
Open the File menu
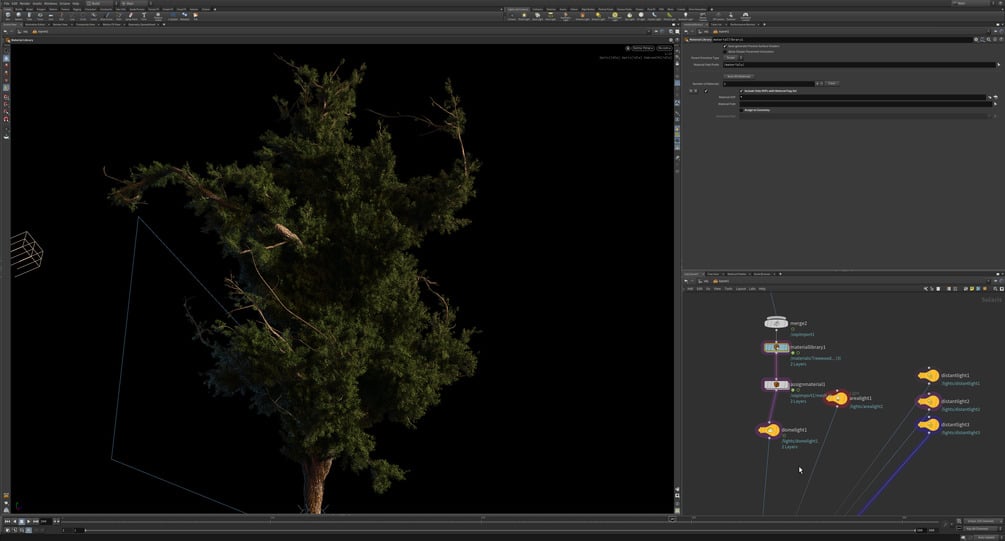tap(5, 3)
